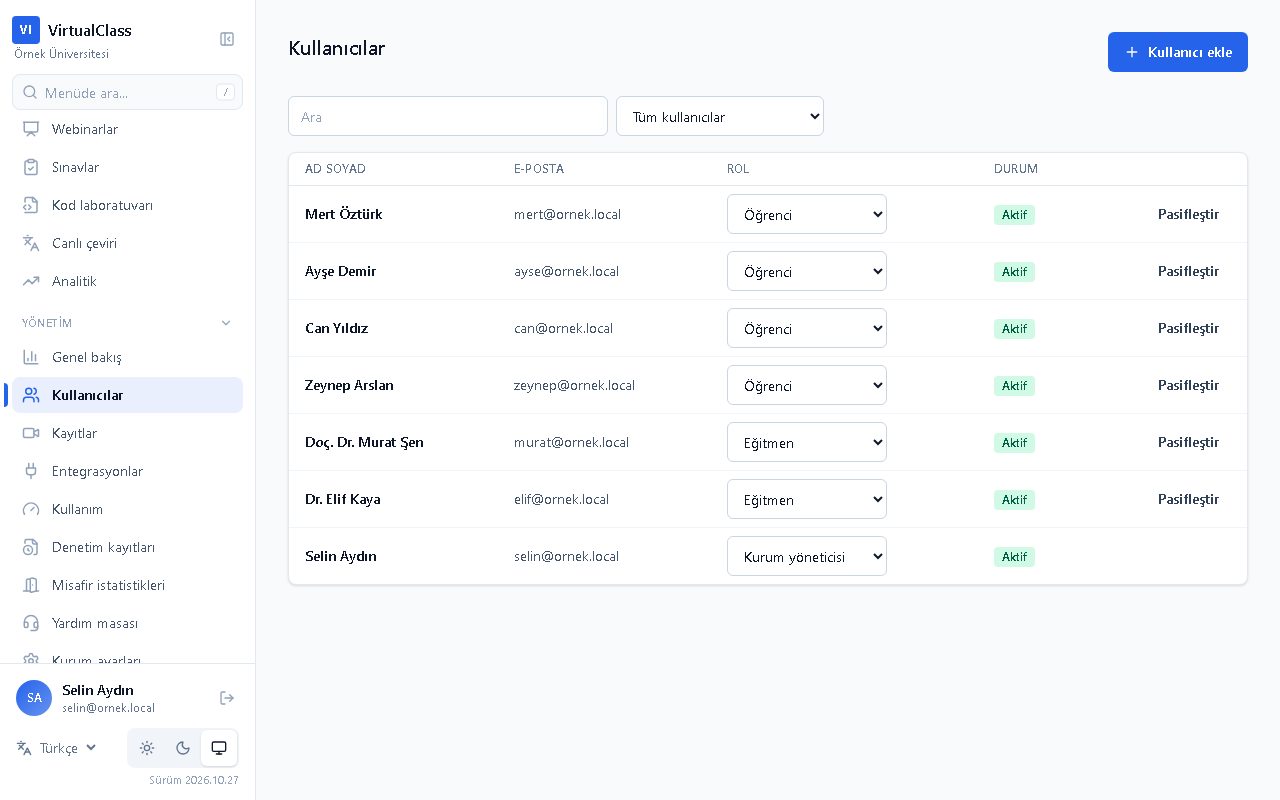
Task: Switch to light theme with sun icon
Action: tap(147, 748)
